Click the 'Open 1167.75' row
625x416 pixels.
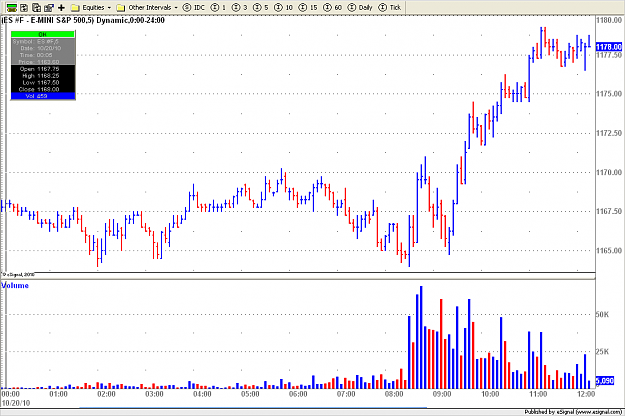pos(43,69)
